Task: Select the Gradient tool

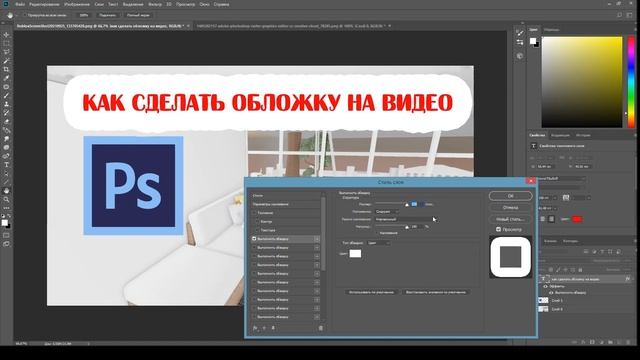Action: point(6,130)
